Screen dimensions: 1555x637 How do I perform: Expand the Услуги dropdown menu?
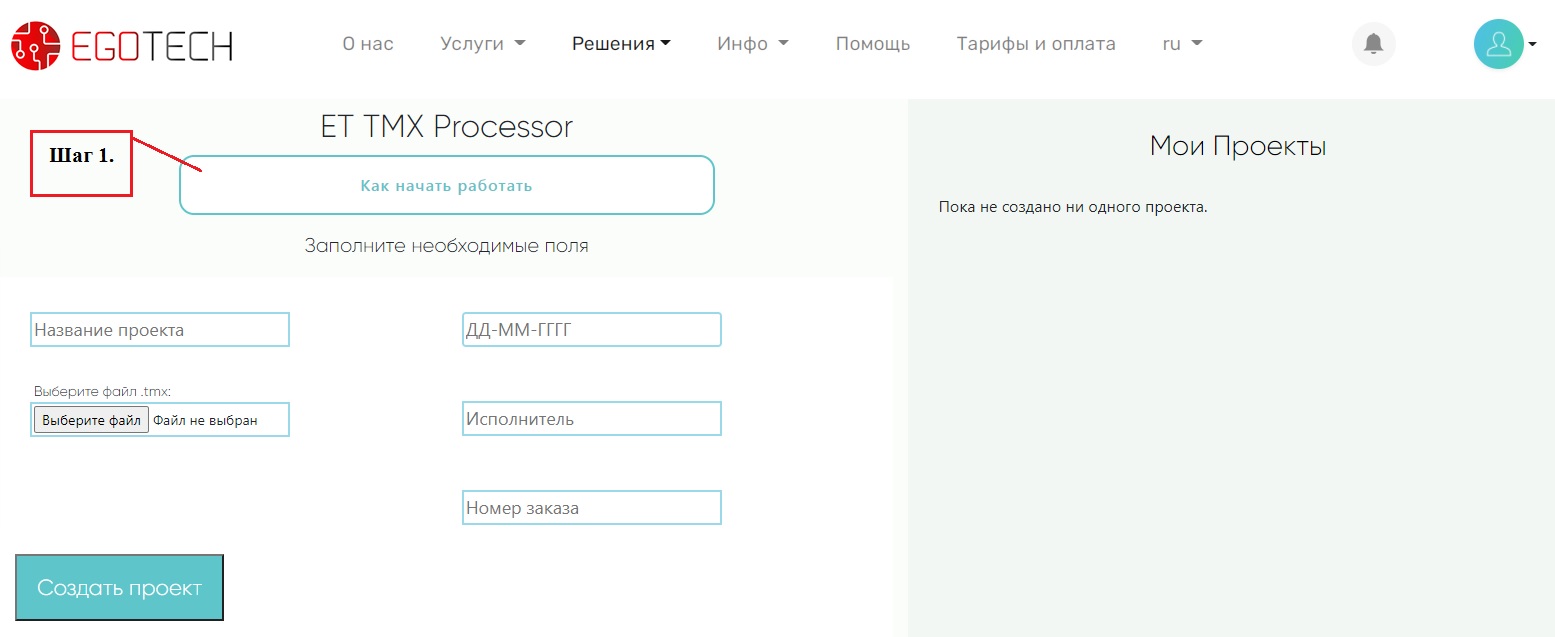[x=482, y=44]
